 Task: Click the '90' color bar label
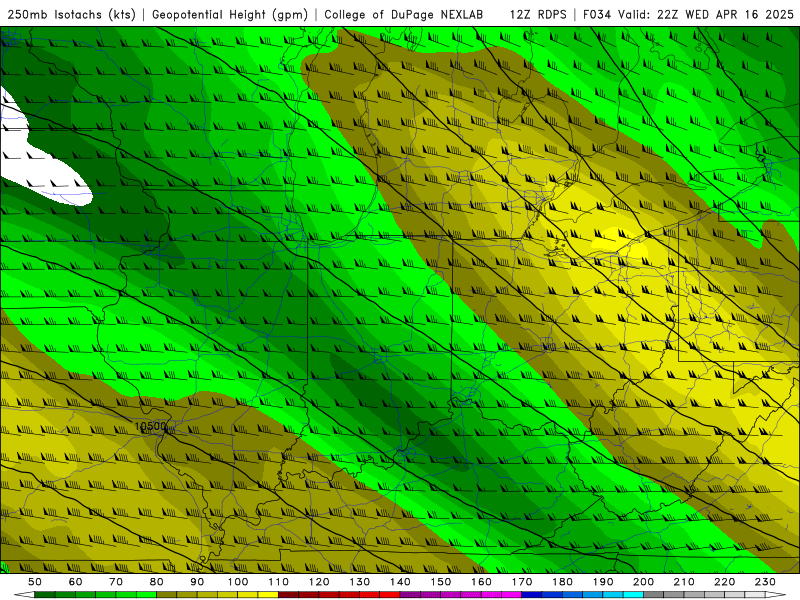(197, 582)
